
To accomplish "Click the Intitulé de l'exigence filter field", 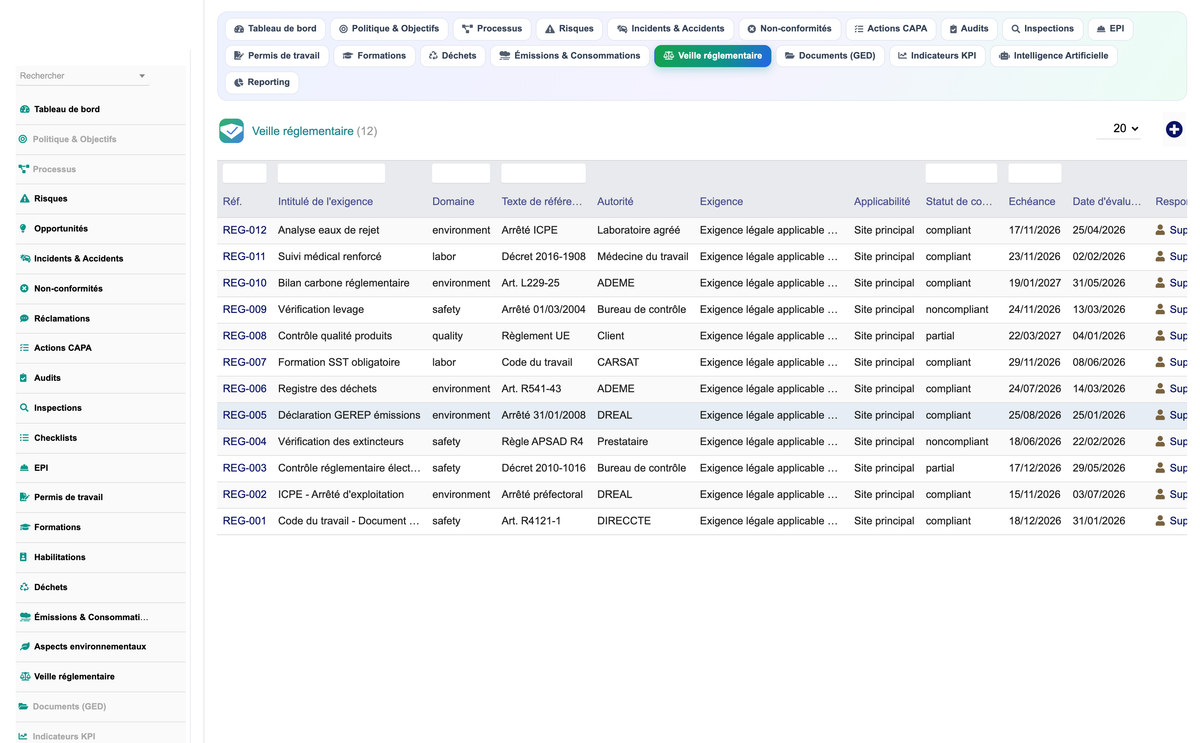I will coord(331,173).
